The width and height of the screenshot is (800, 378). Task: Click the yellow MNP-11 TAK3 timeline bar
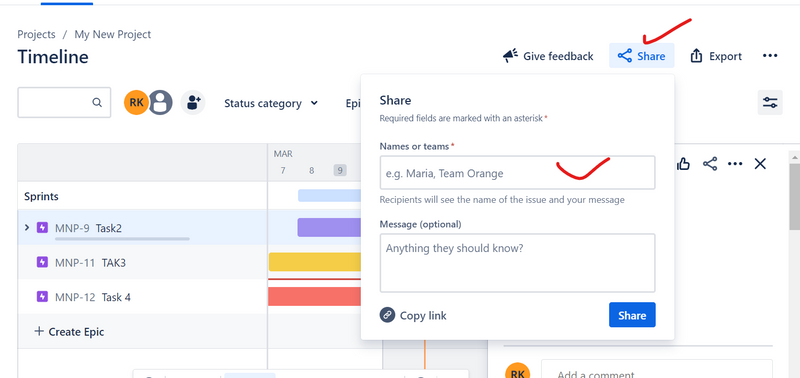[315, 262]
